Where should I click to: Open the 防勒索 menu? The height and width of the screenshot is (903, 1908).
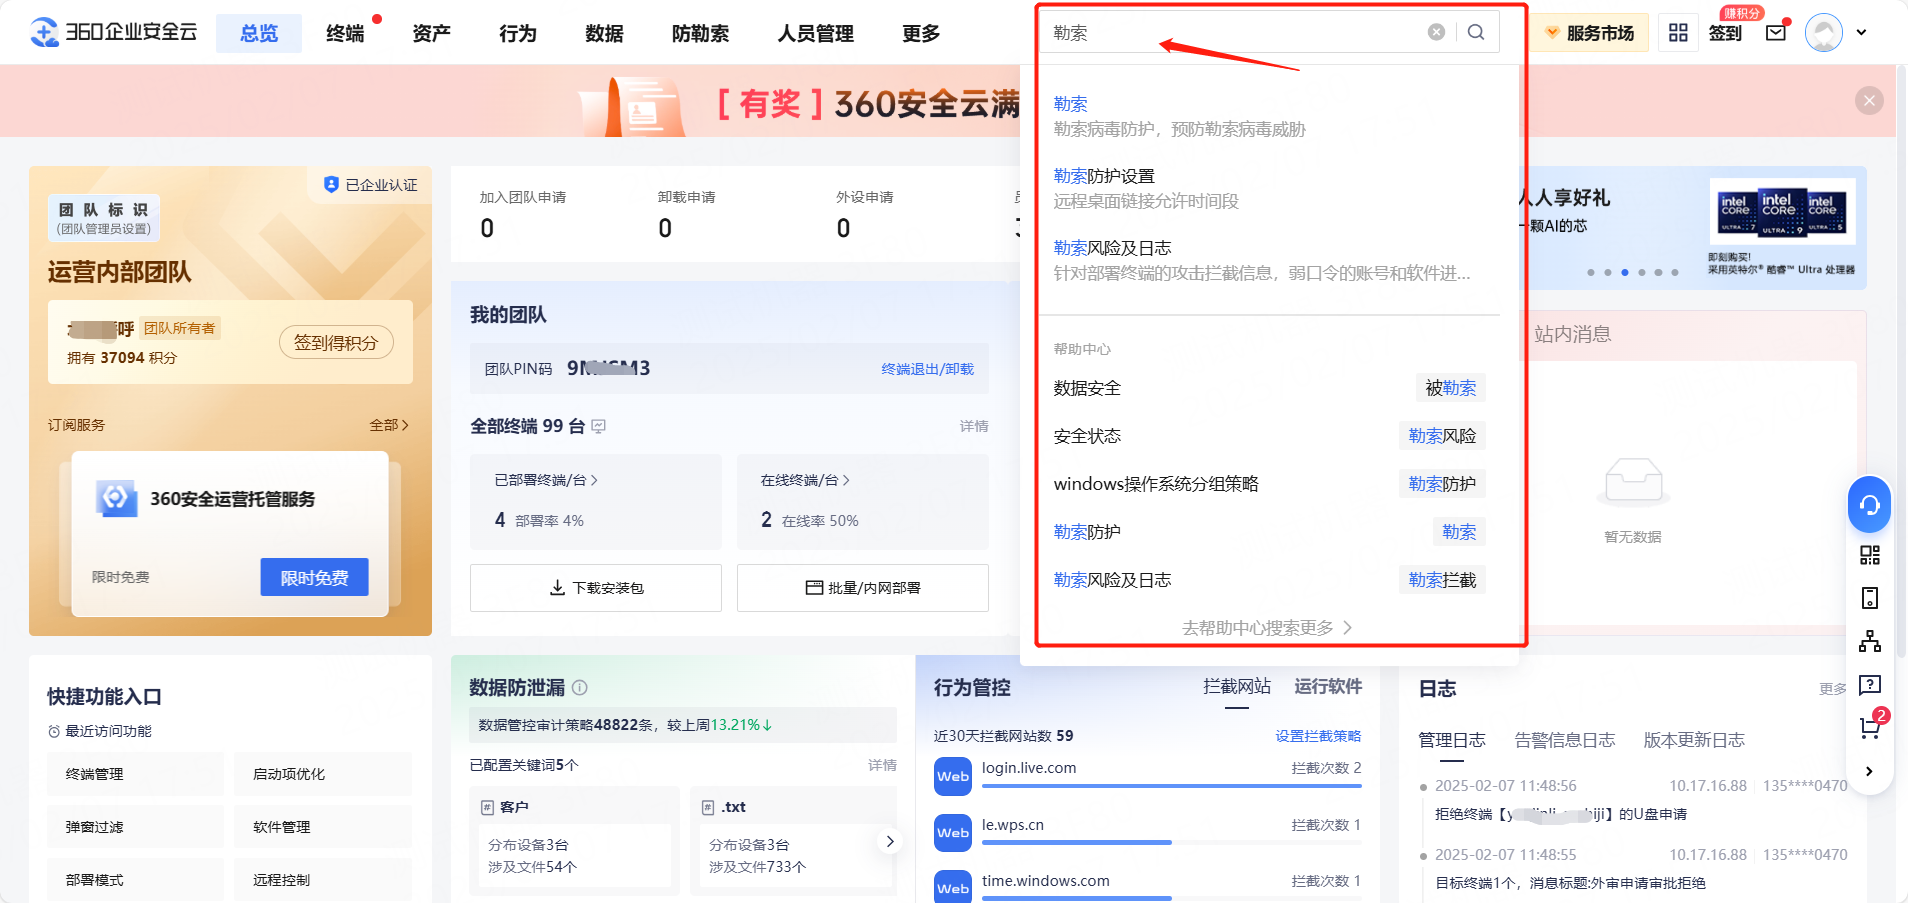point(700,33)
